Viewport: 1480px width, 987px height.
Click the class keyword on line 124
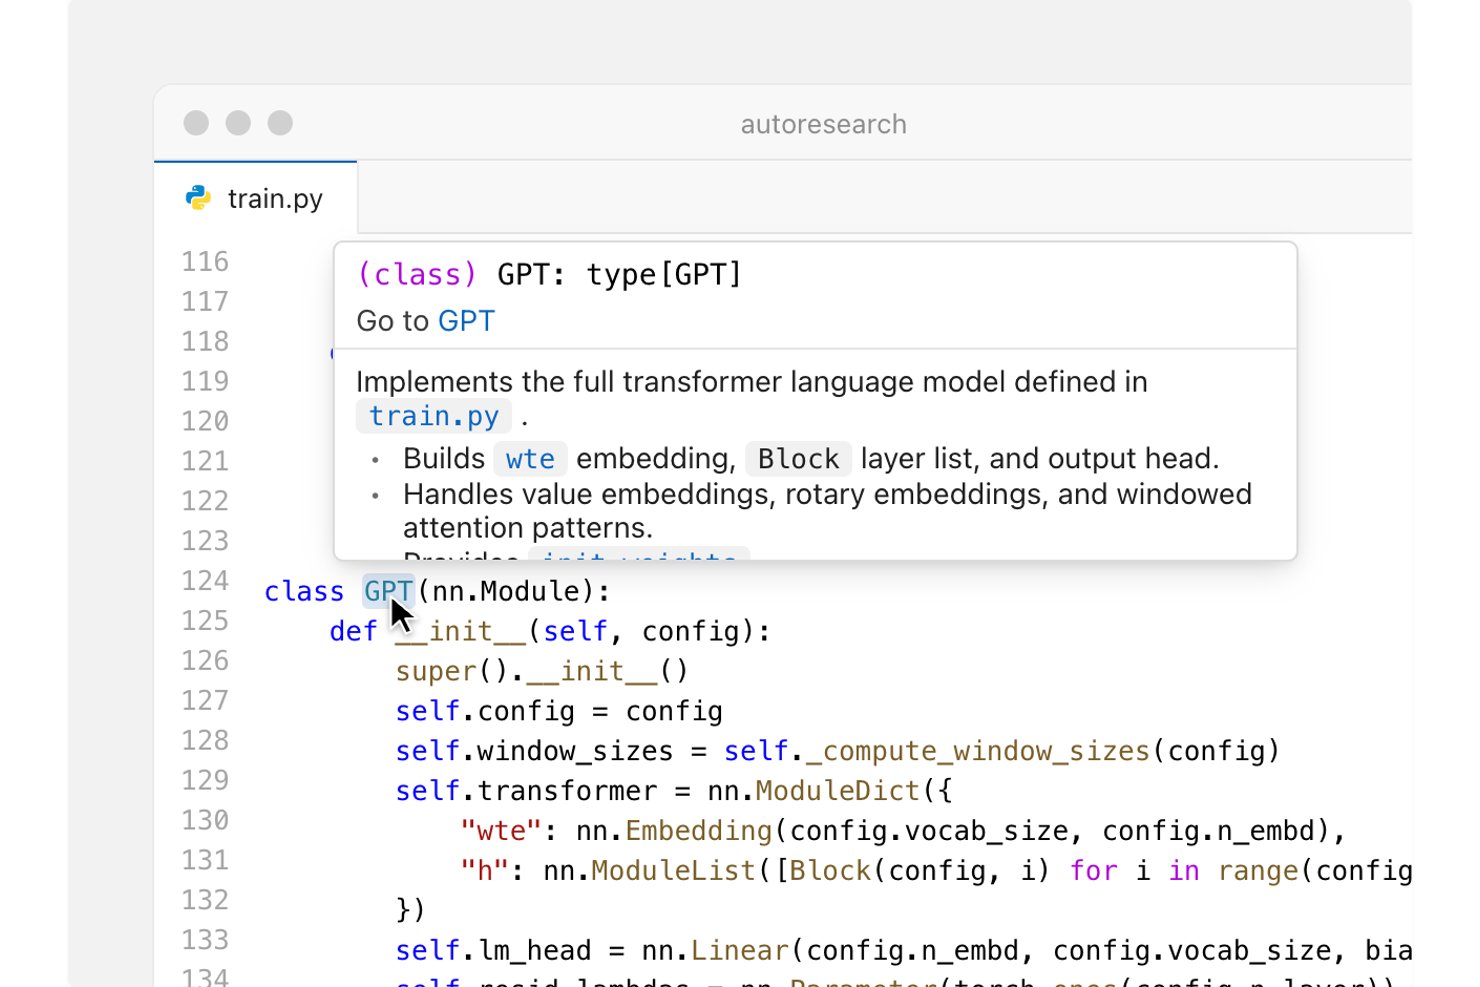point(304,591)
